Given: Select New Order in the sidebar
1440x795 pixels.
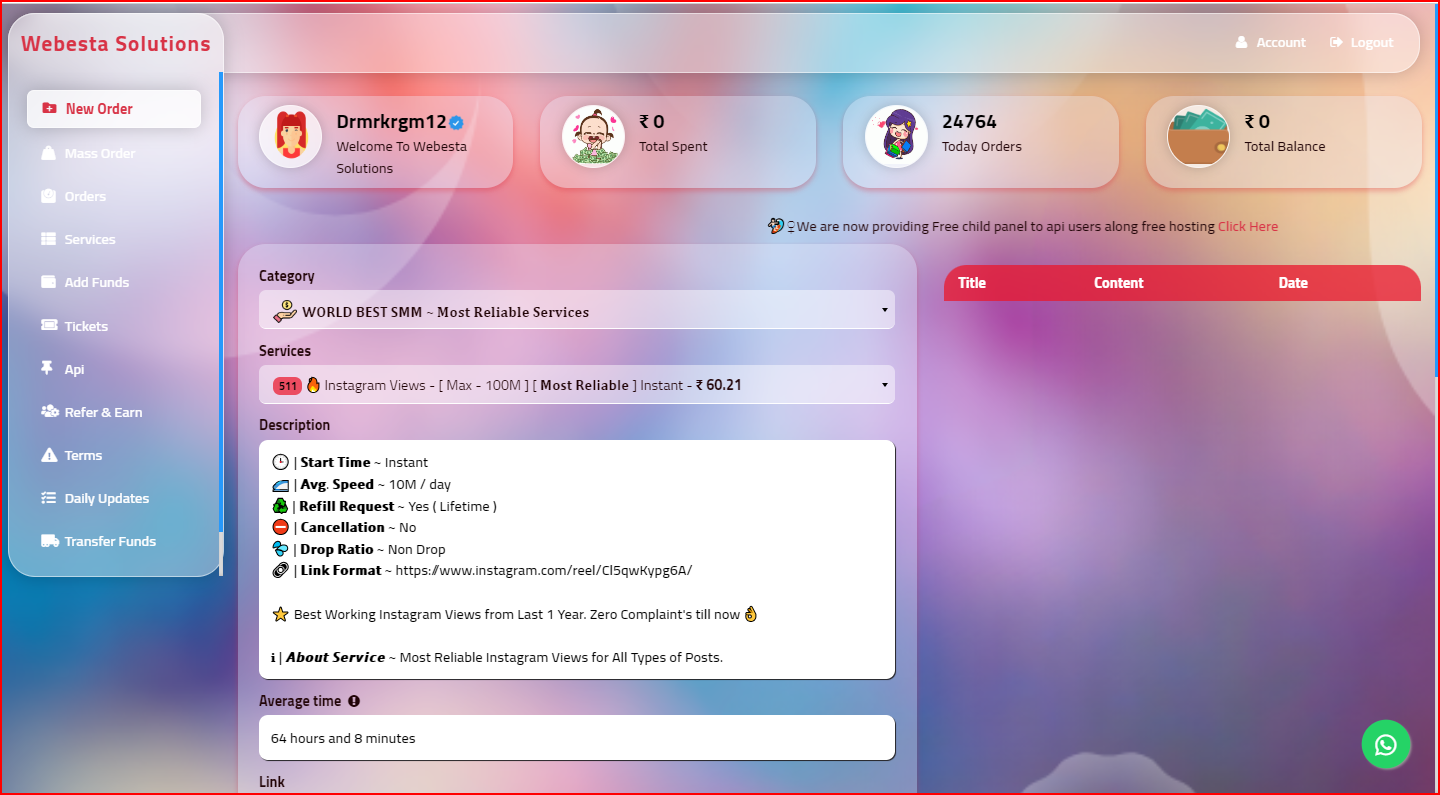Looking at the screenshot, I should click(114, 109).
